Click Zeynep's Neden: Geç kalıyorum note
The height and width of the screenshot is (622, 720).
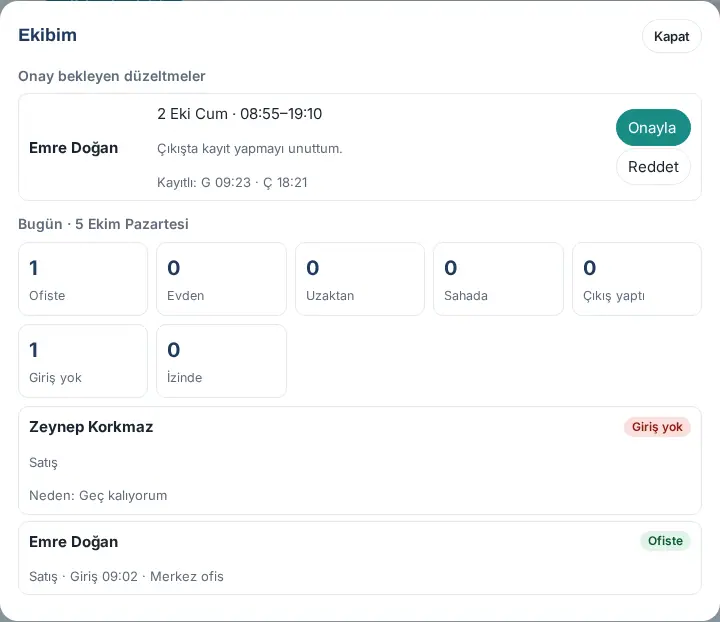(98, 495)
